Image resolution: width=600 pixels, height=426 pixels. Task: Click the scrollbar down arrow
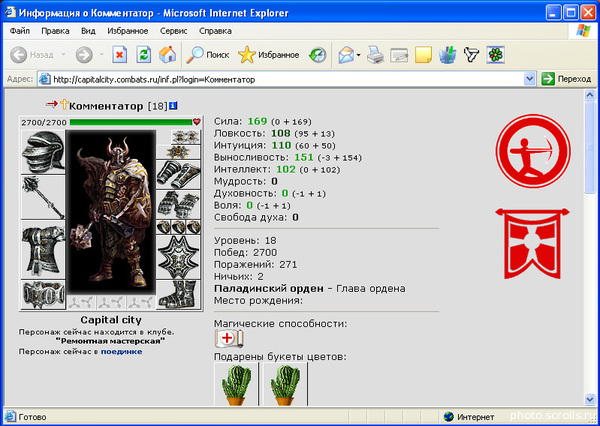pos(590,400)
